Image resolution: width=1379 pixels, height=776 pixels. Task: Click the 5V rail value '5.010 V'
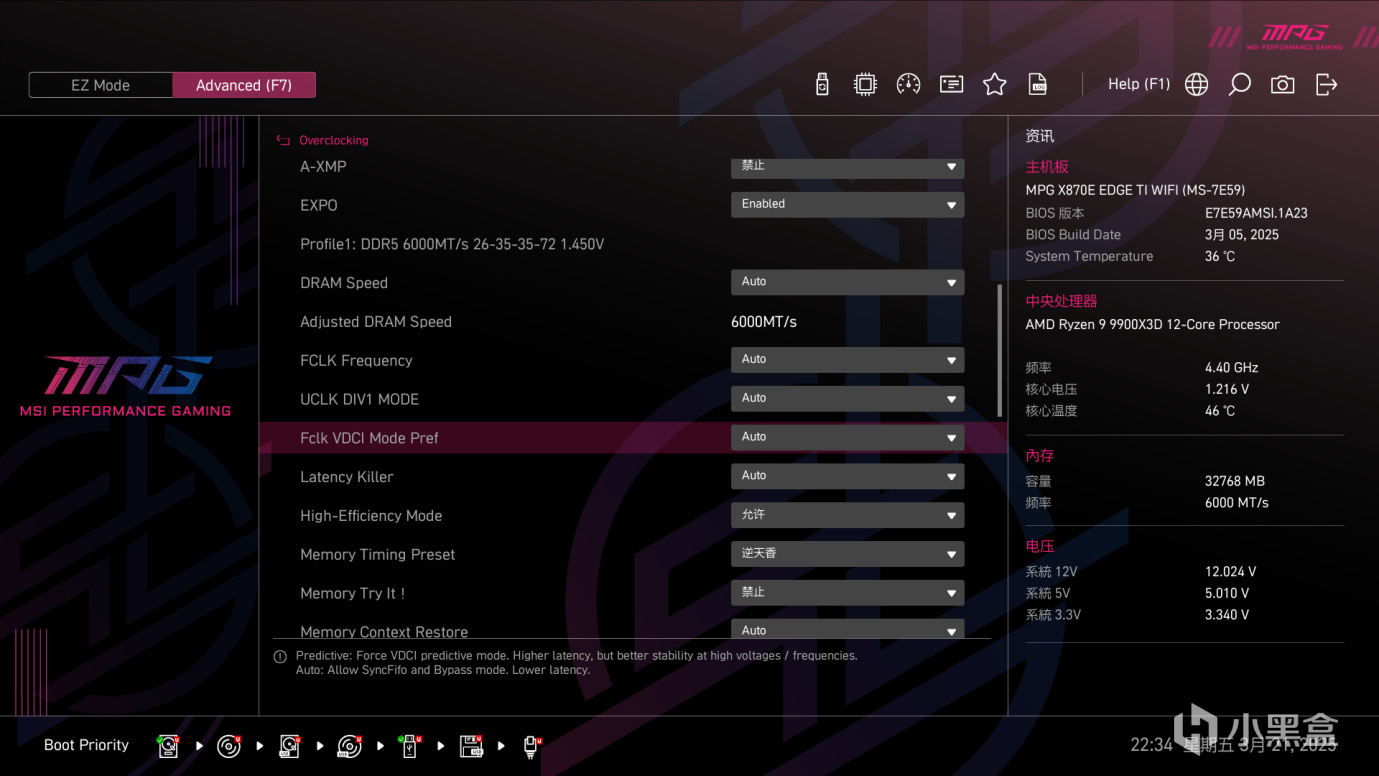(x=1227, y=593)
